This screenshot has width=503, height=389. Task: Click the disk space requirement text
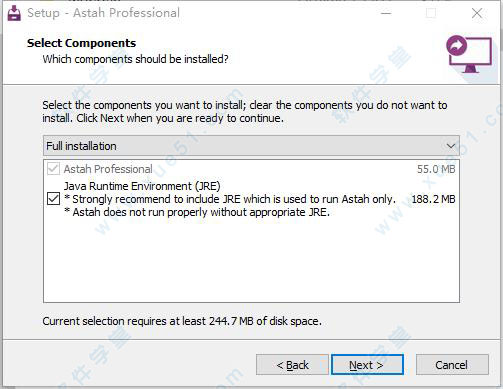182,321
